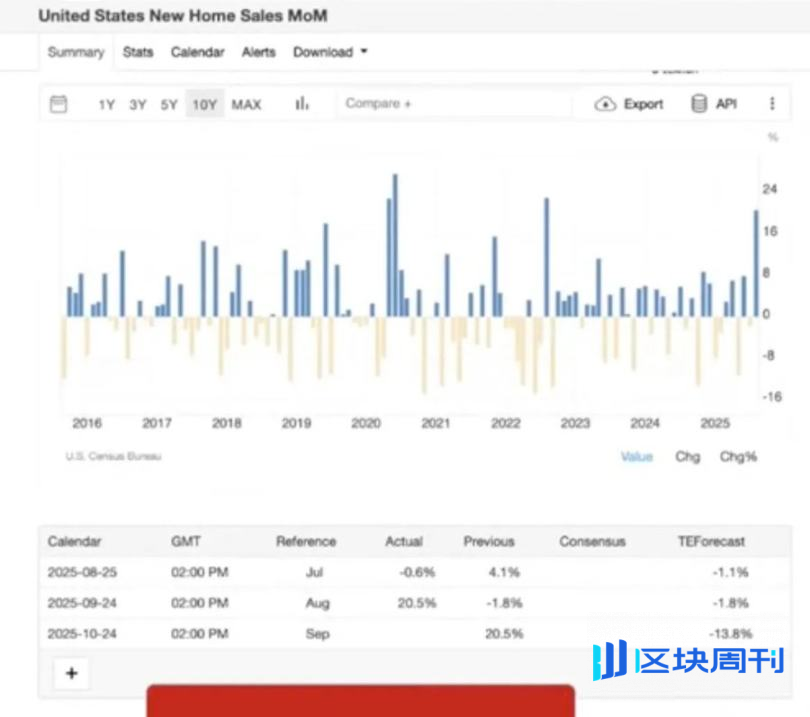Expand the Download dropdown
This screenshot has width=810, height=717.
(330, 52)
